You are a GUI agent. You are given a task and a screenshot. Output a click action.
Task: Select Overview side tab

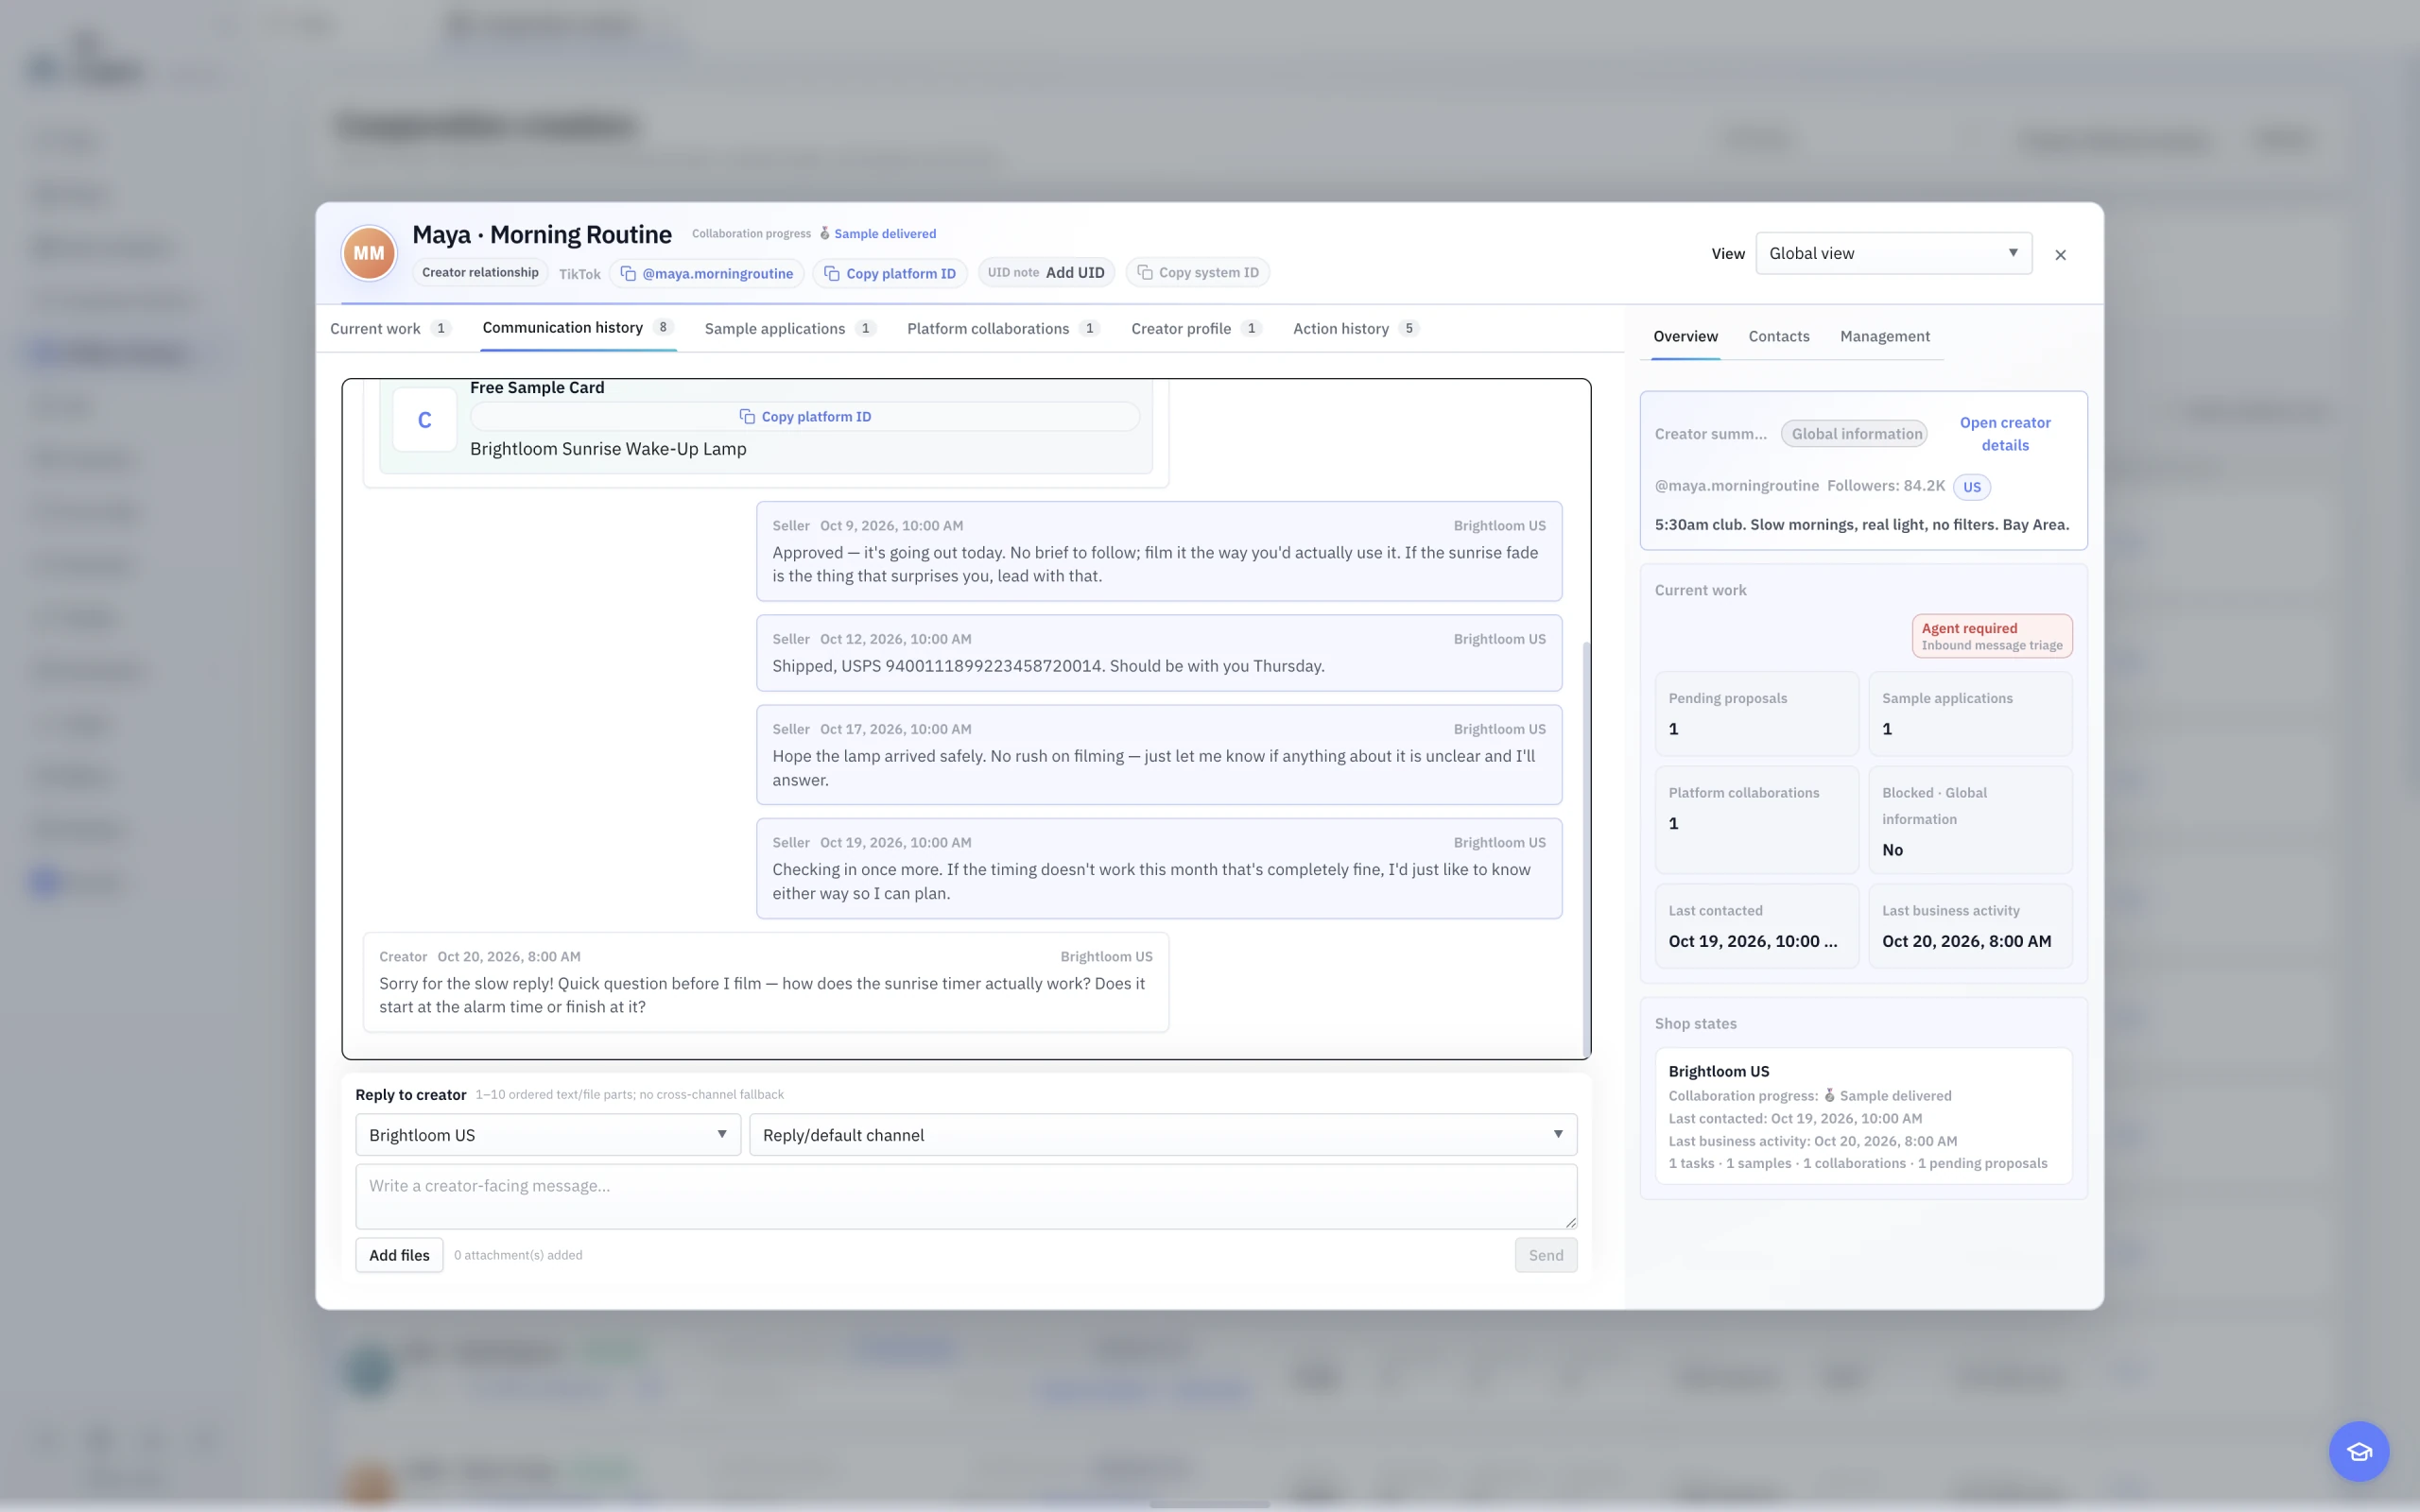pyautogui.click(x=1685, y=337)
